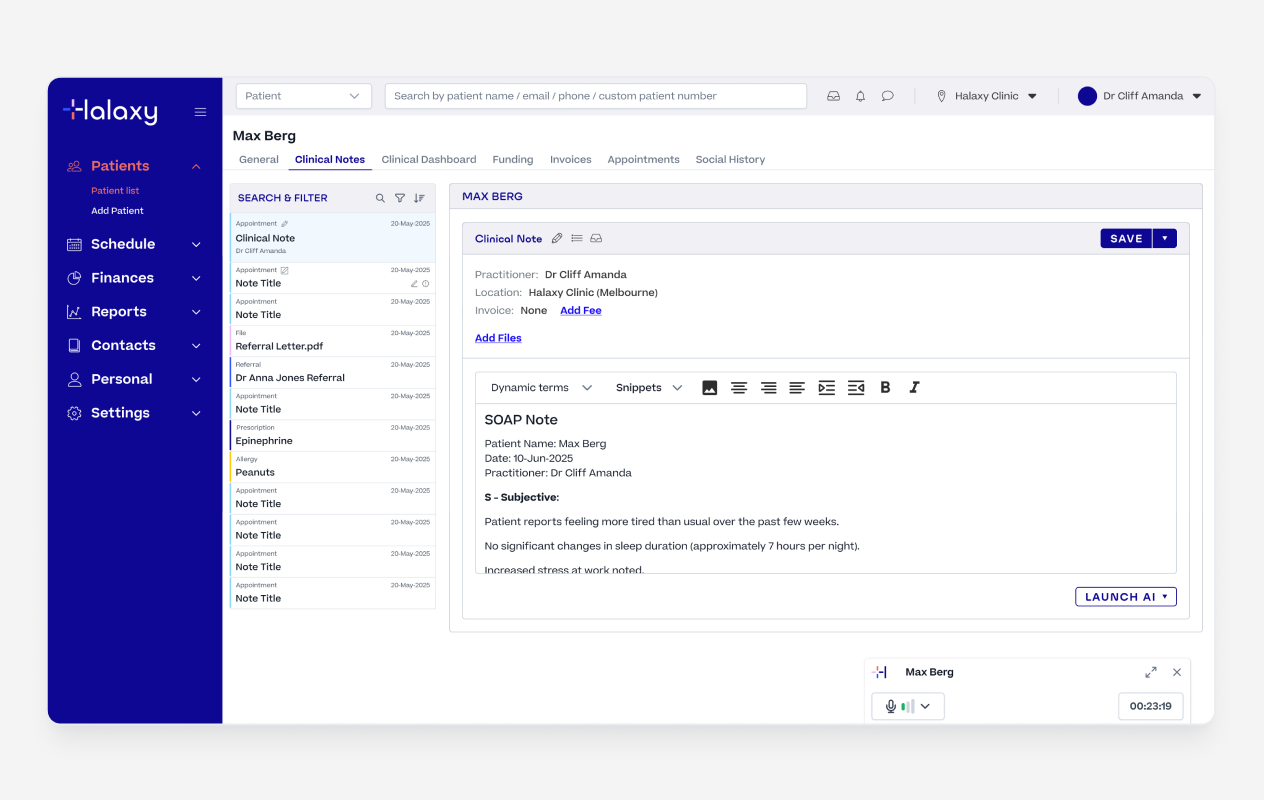Expand the Reports section chevron
The width and height of the screenshot is (1264, 800).
(196, 312)
